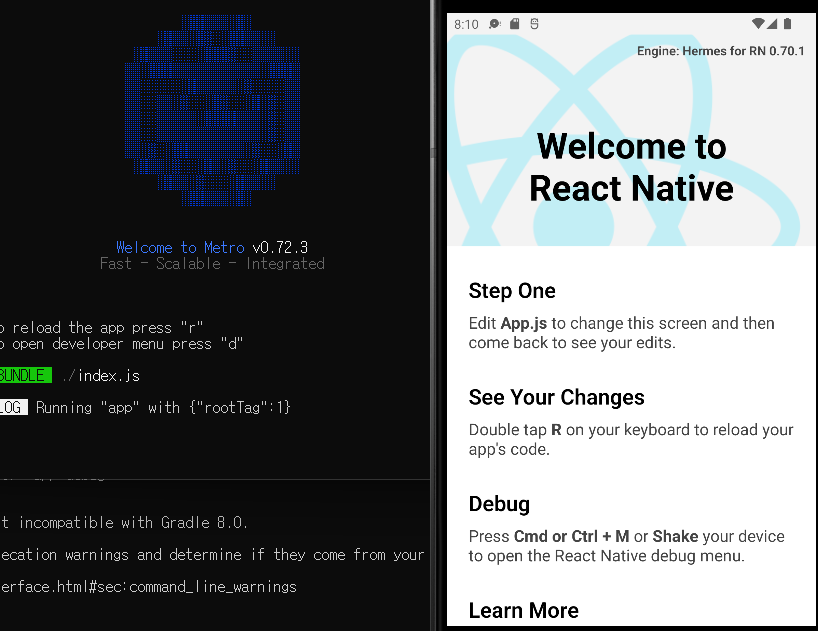Click the cellular signal icon in status bar

point(772,23)
